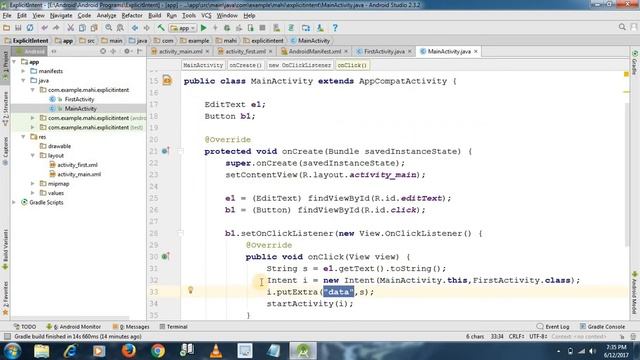
Task: Open the app run configuration dropdown
Action: [x=183, y=28]
